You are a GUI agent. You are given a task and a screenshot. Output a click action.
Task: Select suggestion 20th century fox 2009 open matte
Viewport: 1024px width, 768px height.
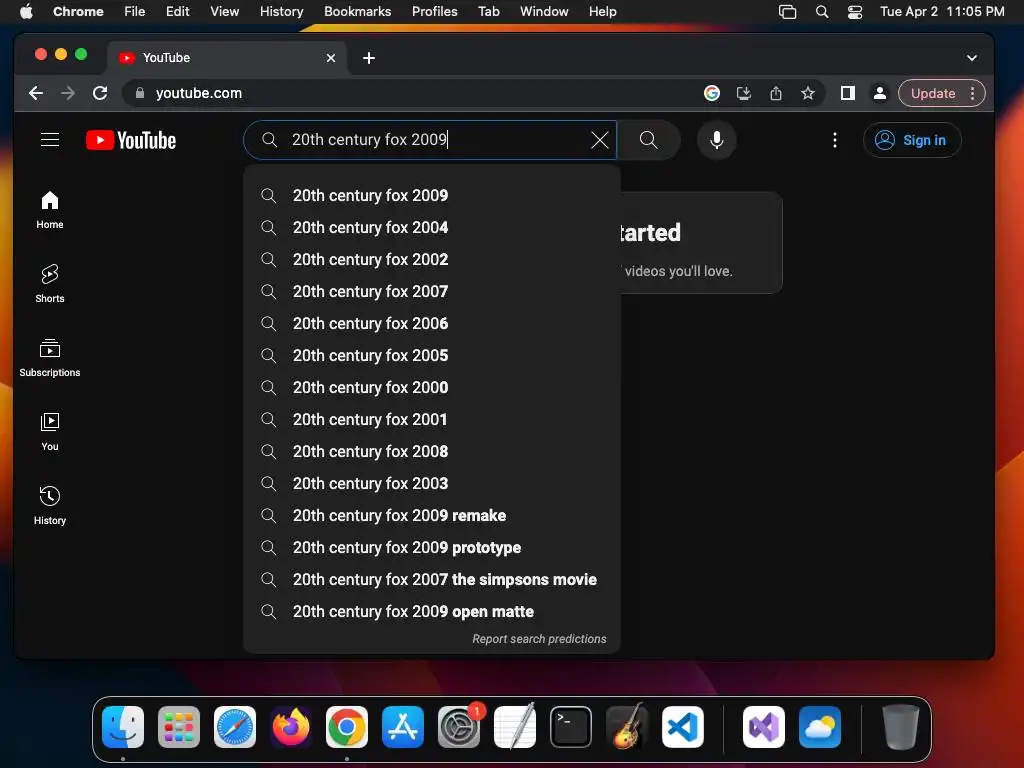tap(431, 611)
